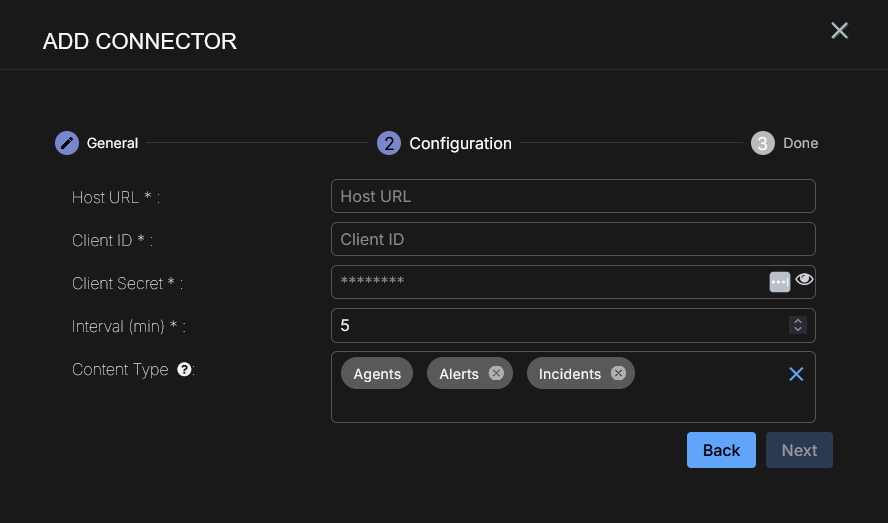Screen dimensions: 888x523
Task: Show the Client Secret with eye icon
Action: pos(804,281)
